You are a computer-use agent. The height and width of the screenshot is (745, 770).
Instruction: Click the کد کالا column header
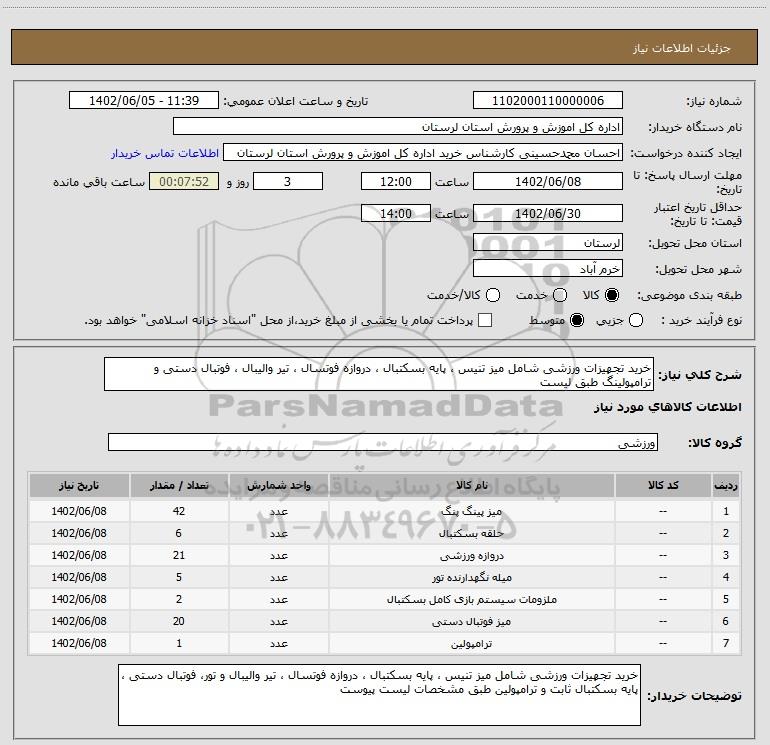click(663, 485)
